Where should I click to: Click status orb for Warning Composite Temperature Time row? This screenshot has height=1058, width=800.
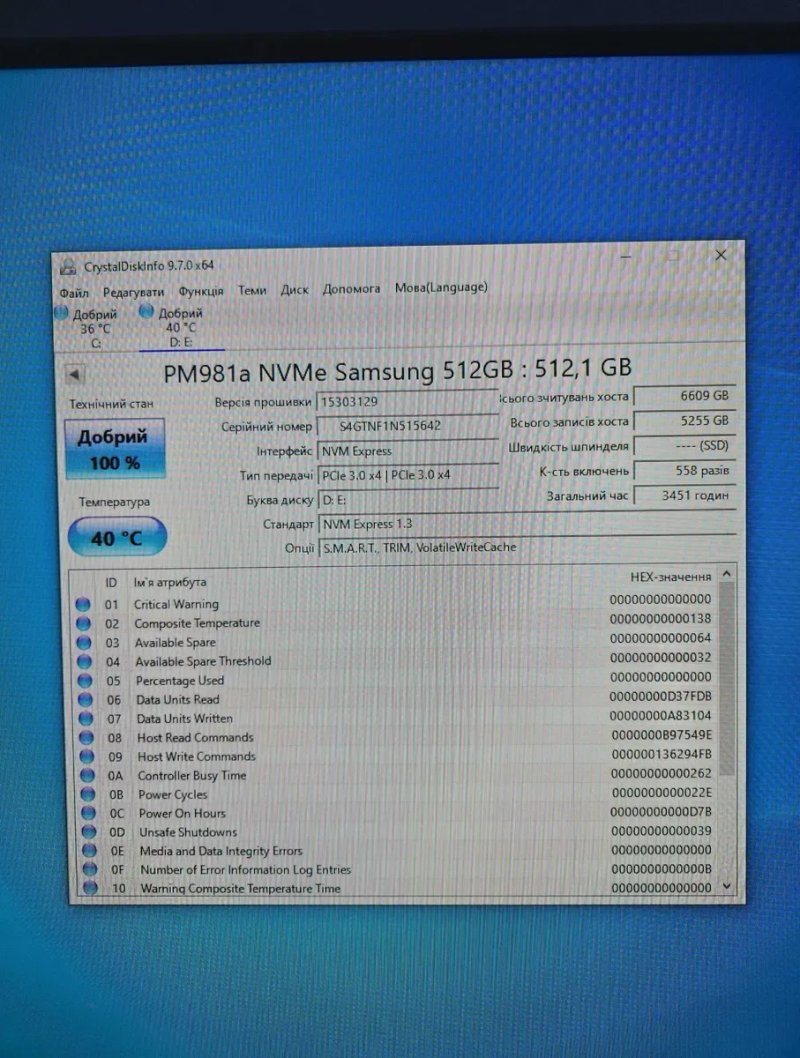[90, 887]
